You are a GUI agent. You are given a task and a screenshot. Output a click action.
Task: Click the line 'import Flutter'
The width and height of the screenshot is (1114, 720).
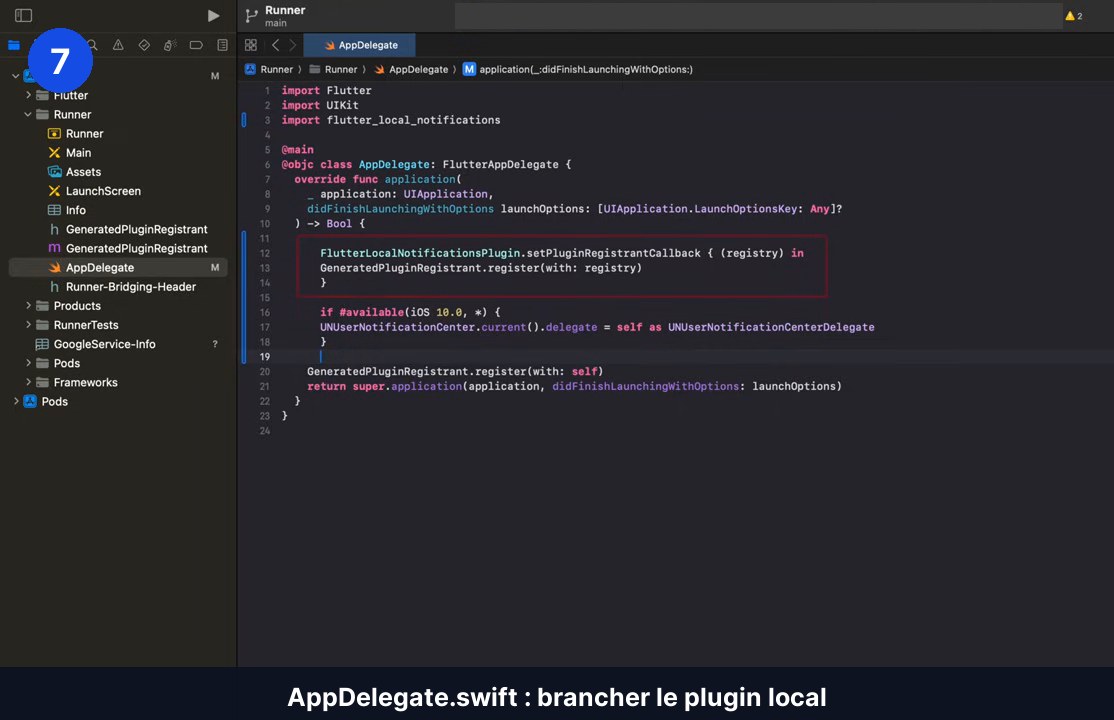coord(326,90)
